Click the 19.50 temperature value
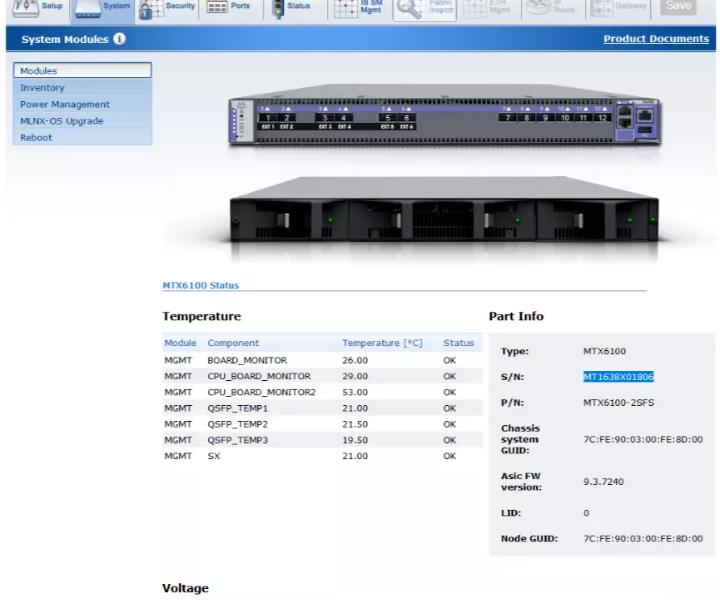The height and width of the screenshot is (600, 720). 355,440
